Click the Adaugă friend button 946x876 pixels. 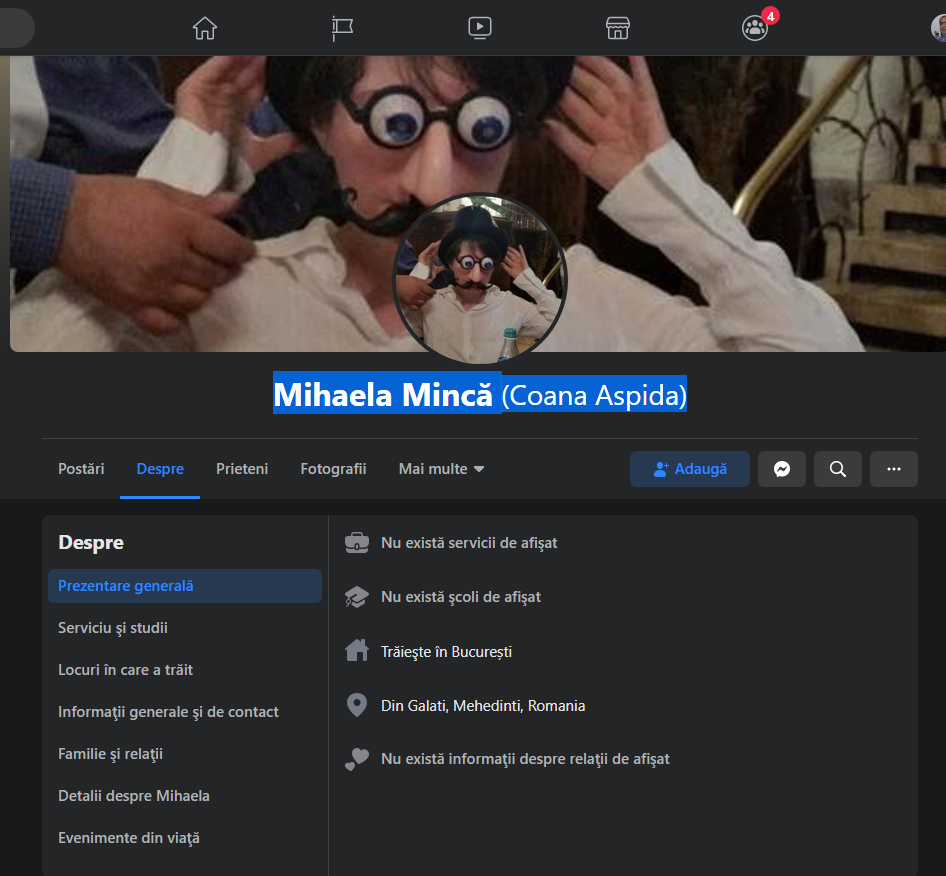(690, 469)
